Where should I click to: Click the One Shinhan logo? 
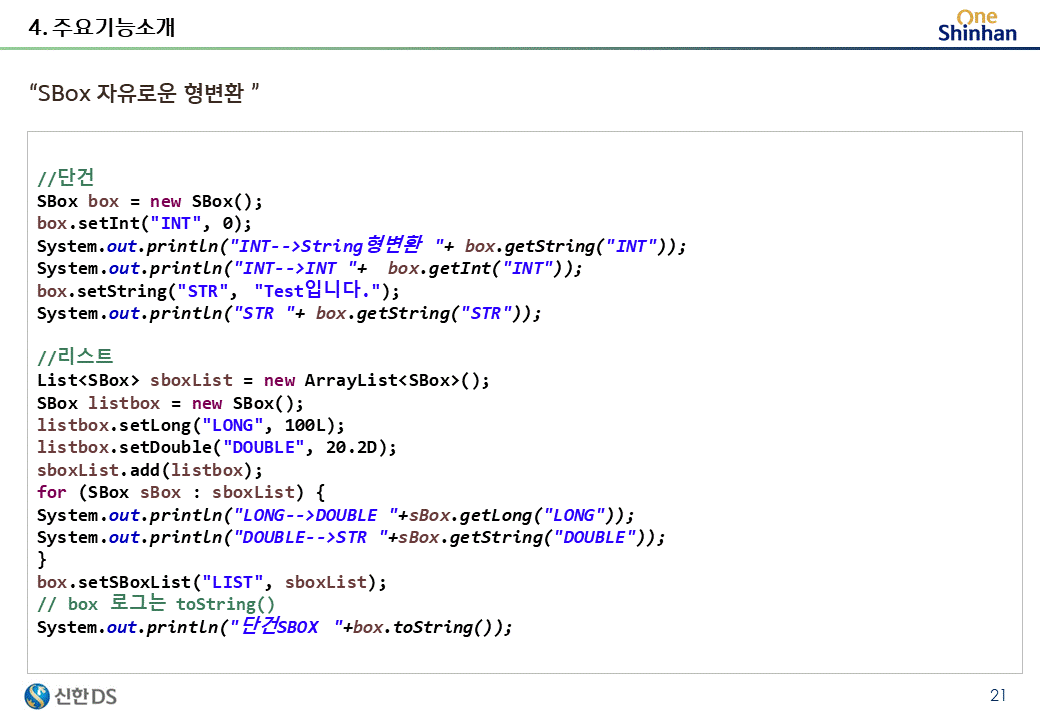tap(977, 26)
